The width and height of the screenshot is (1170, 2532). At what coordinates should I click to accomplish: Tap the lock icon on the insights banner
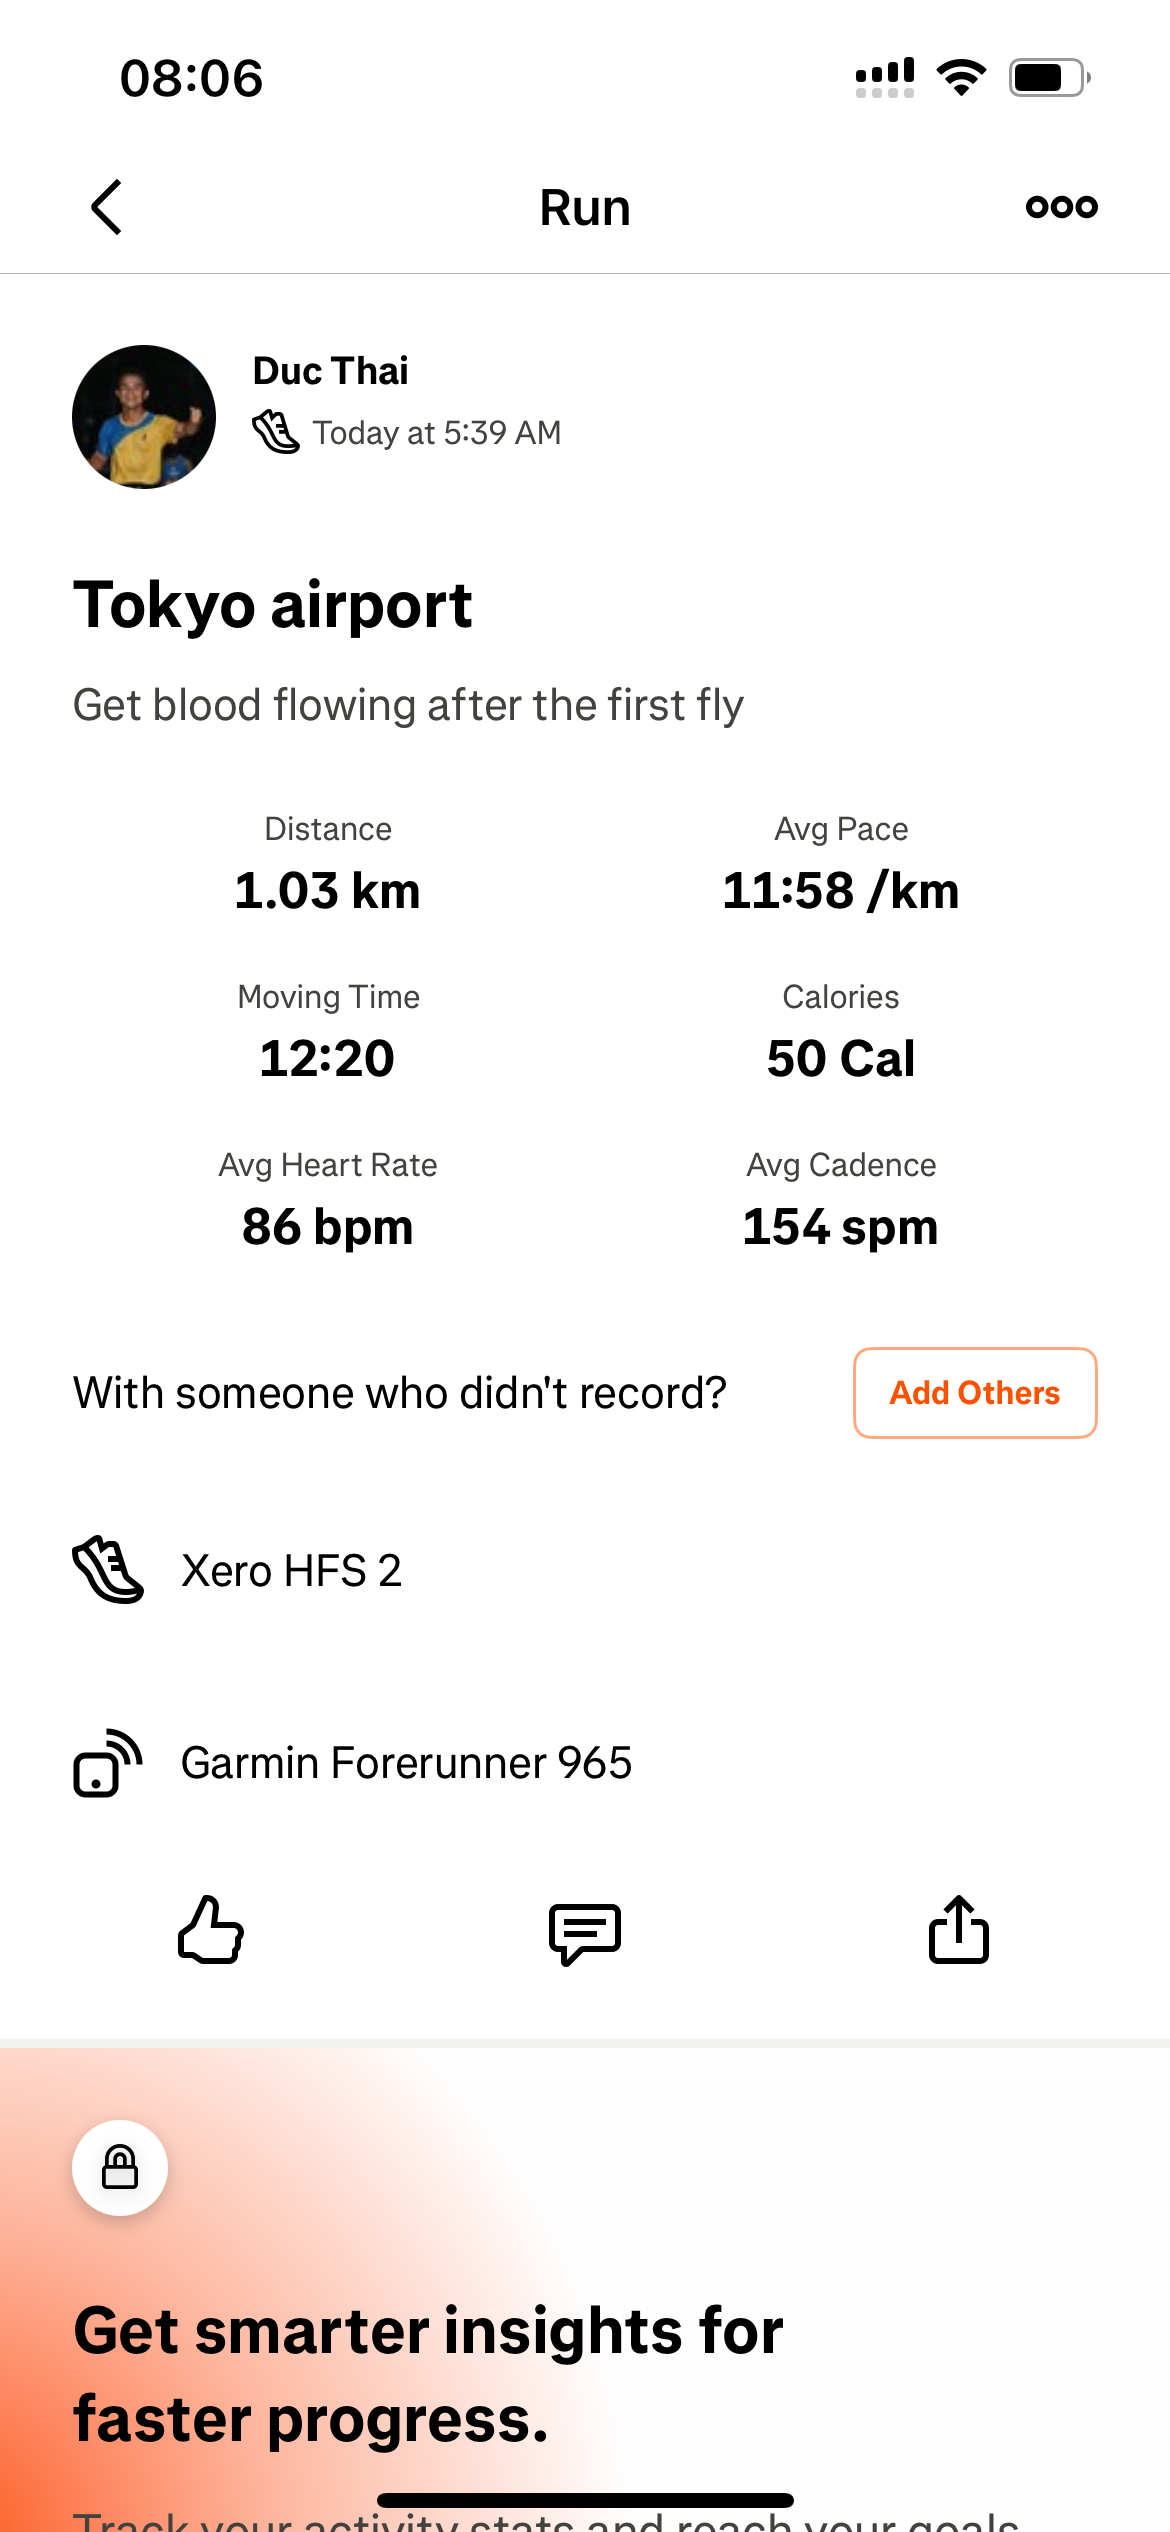(x=120, y=2168)
